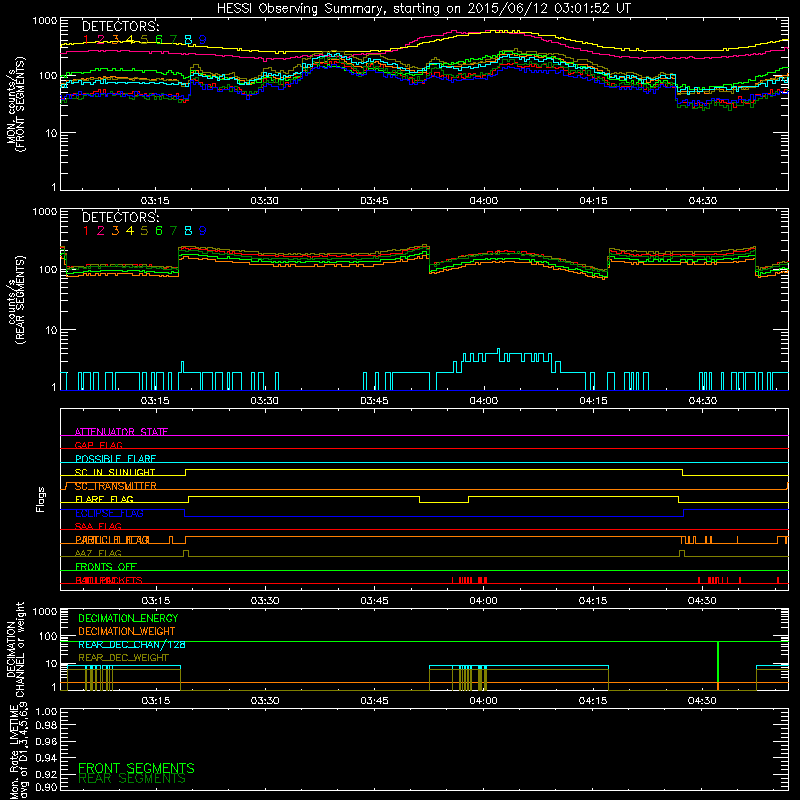The width and height of the screenshot is (800, 800).
Task: Select blue detector 9 in the front segments legend
Action: pyautogui.click(x=203, y=40)
